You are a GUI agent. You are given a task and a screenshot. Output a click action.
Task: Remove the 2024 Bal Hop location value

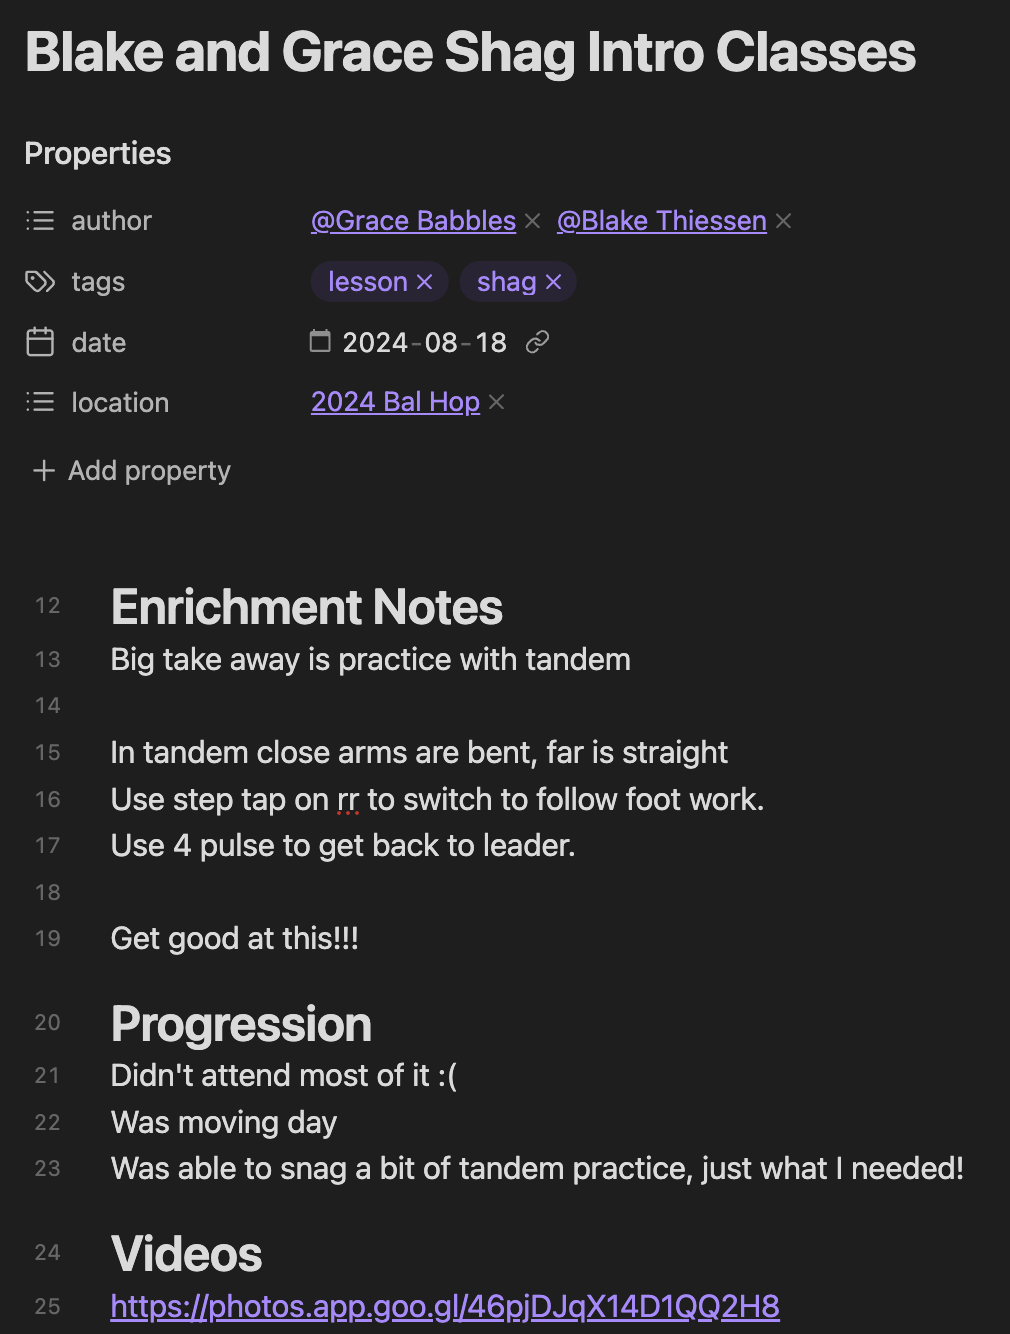497,402
